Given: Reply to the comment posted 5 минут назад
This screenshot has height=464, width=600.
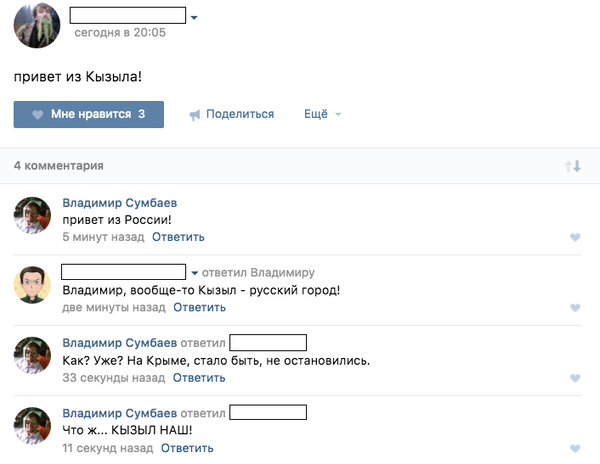Looking at the screenshot, I should click(x=178, y=237).
